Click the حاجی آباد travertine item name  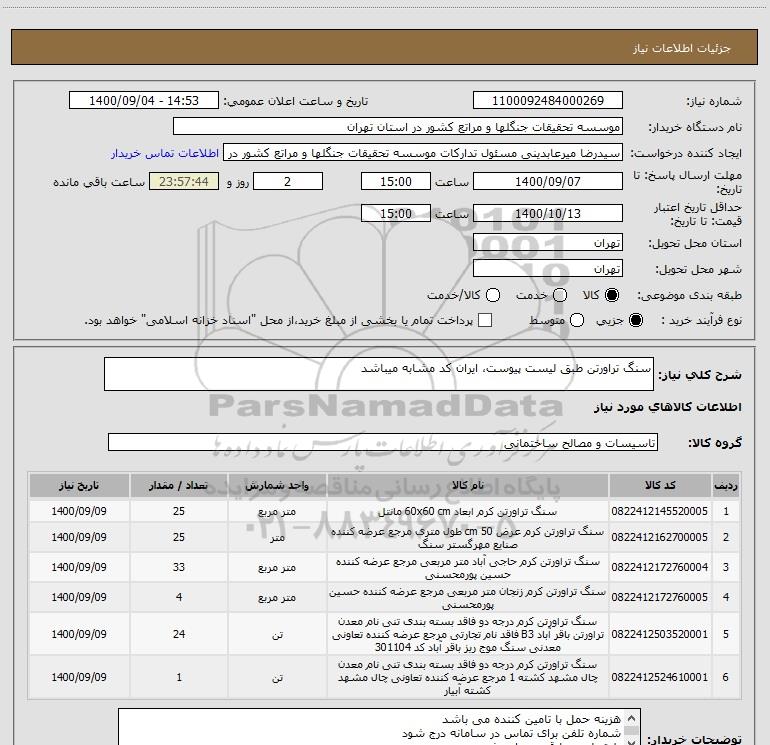click(468, 568)
